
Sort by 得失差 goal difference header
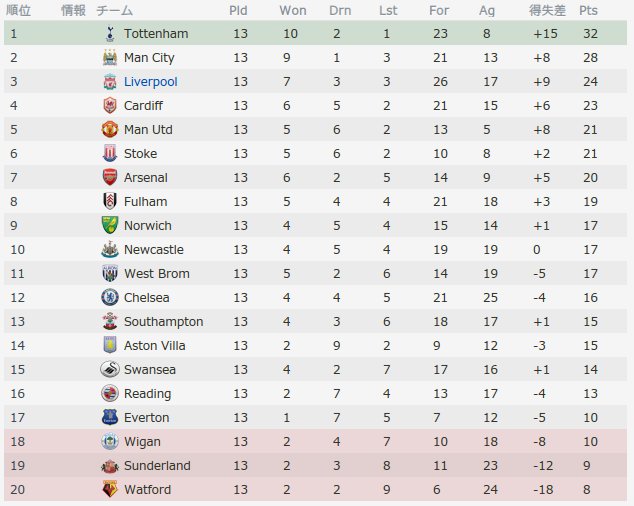click(547, 10)
